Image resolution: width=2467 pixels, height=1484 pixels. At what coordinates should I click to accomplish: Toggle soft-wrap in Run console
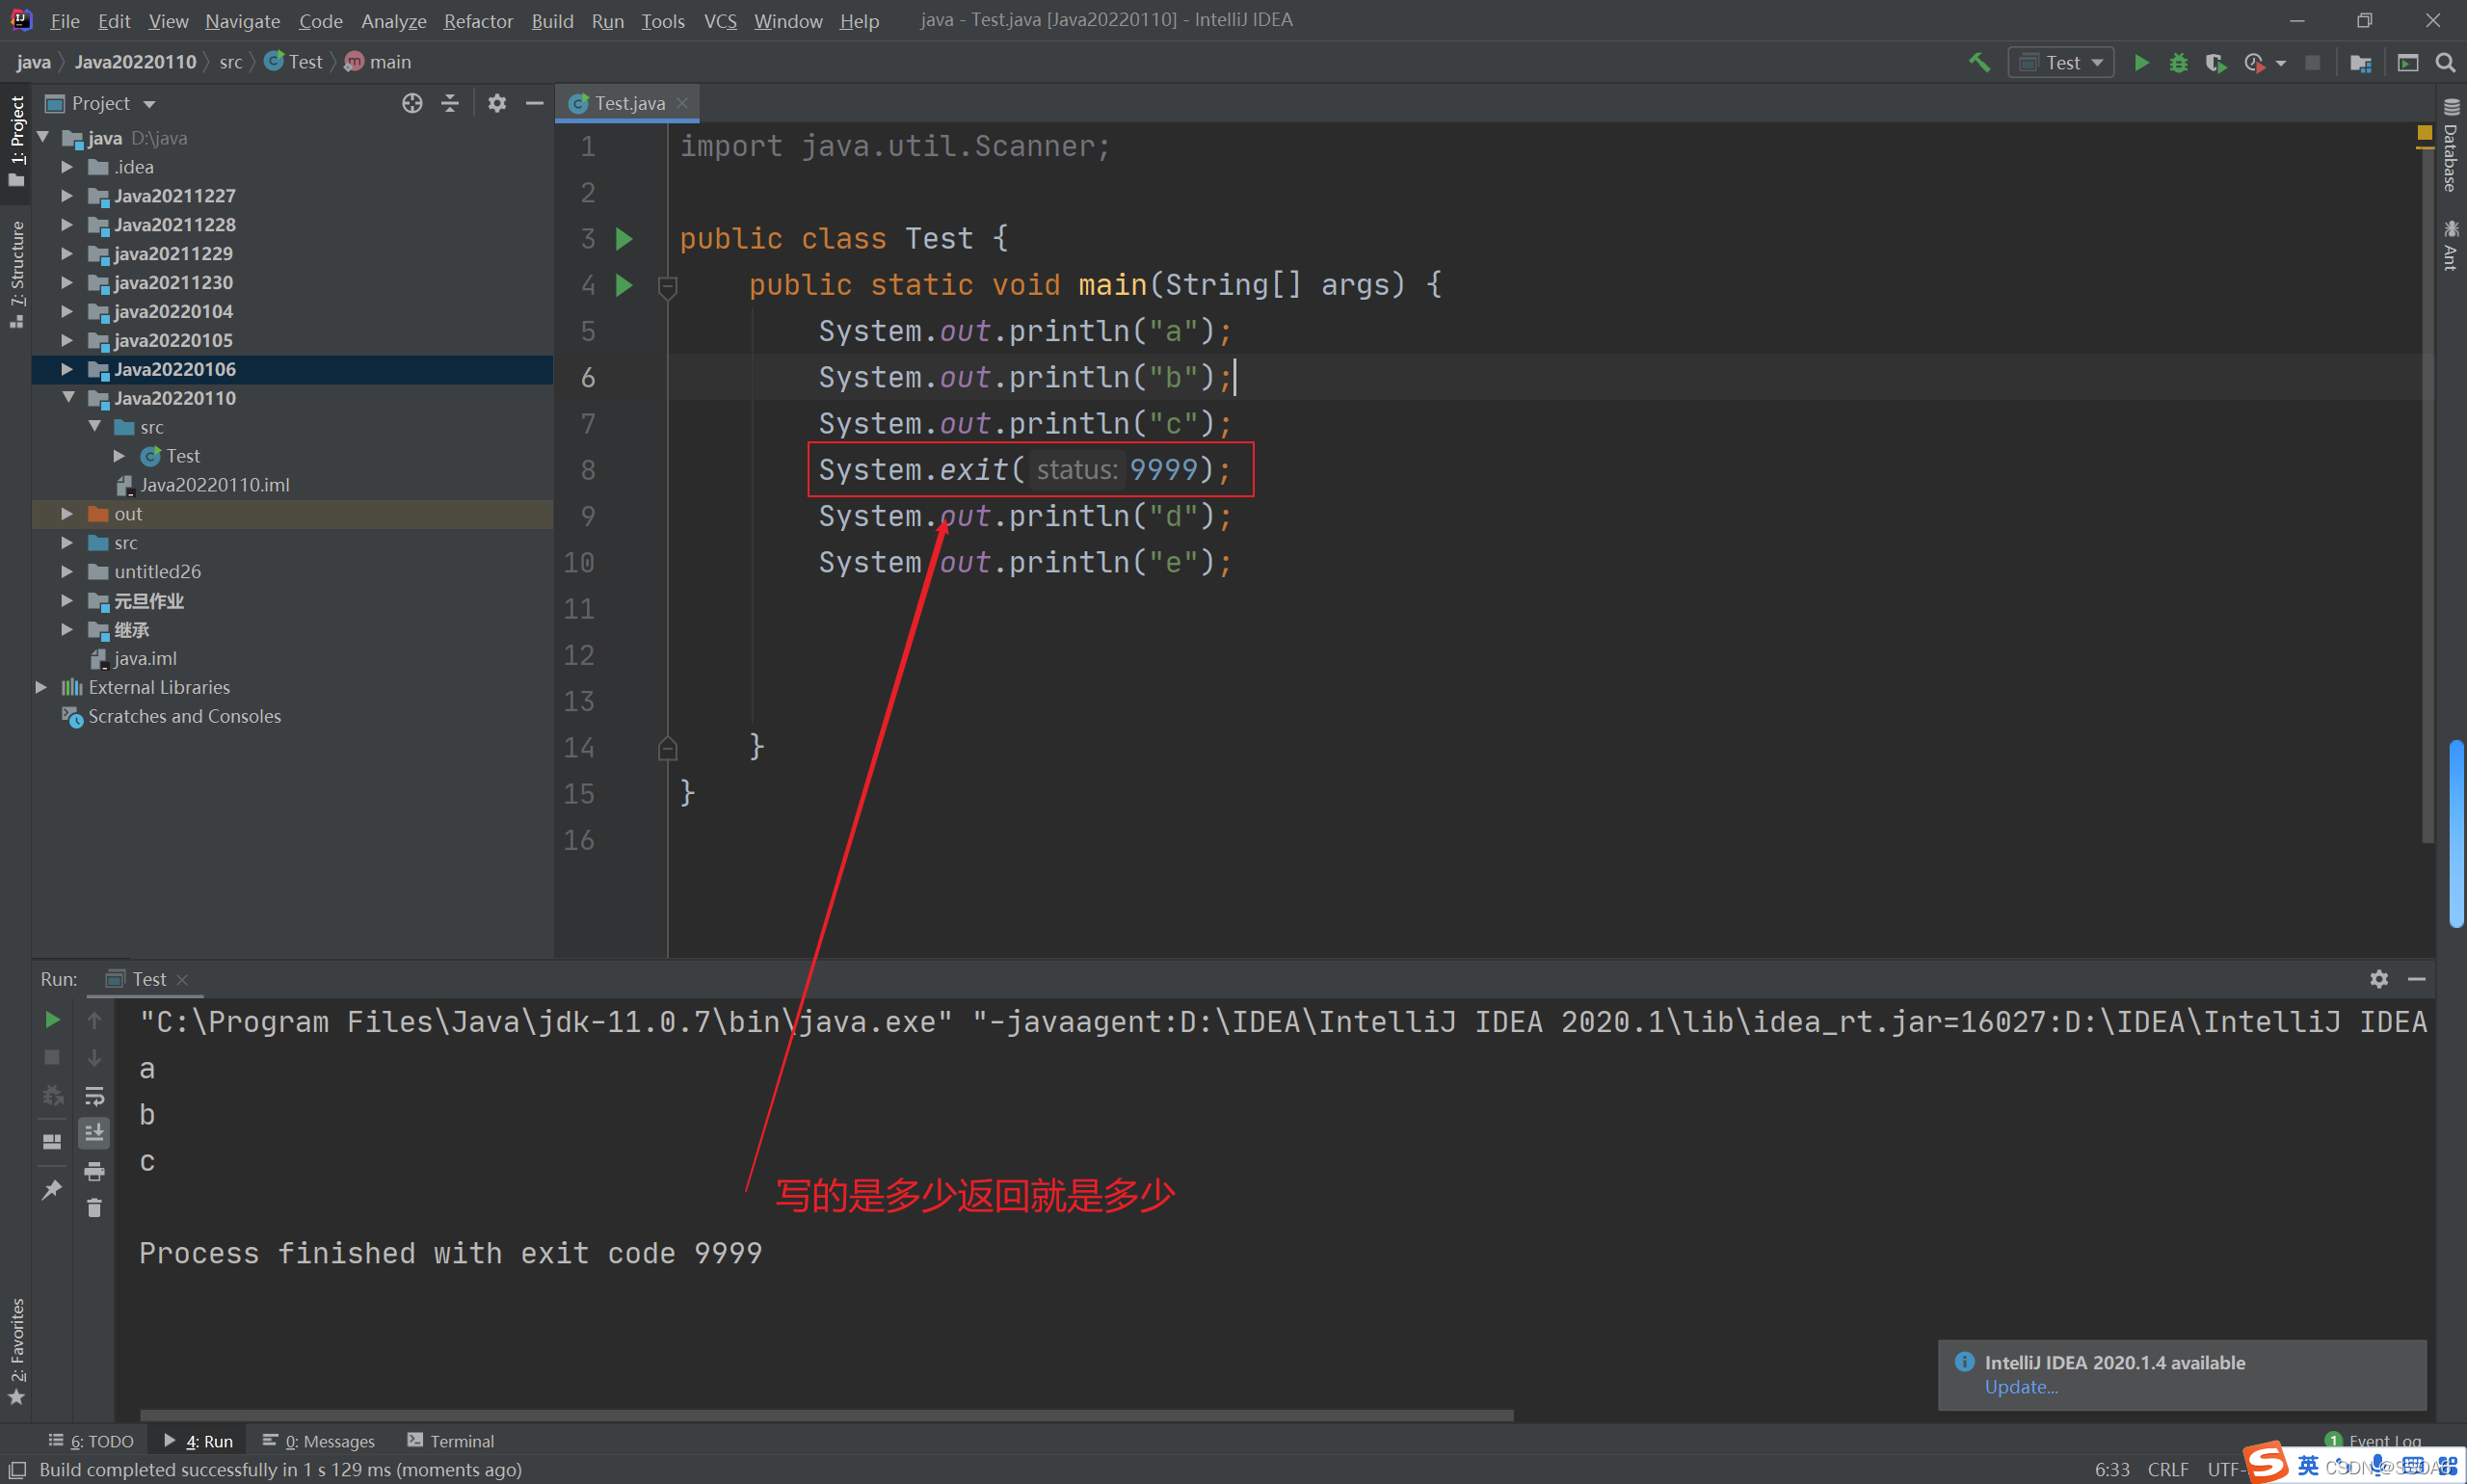point(94,1096)
